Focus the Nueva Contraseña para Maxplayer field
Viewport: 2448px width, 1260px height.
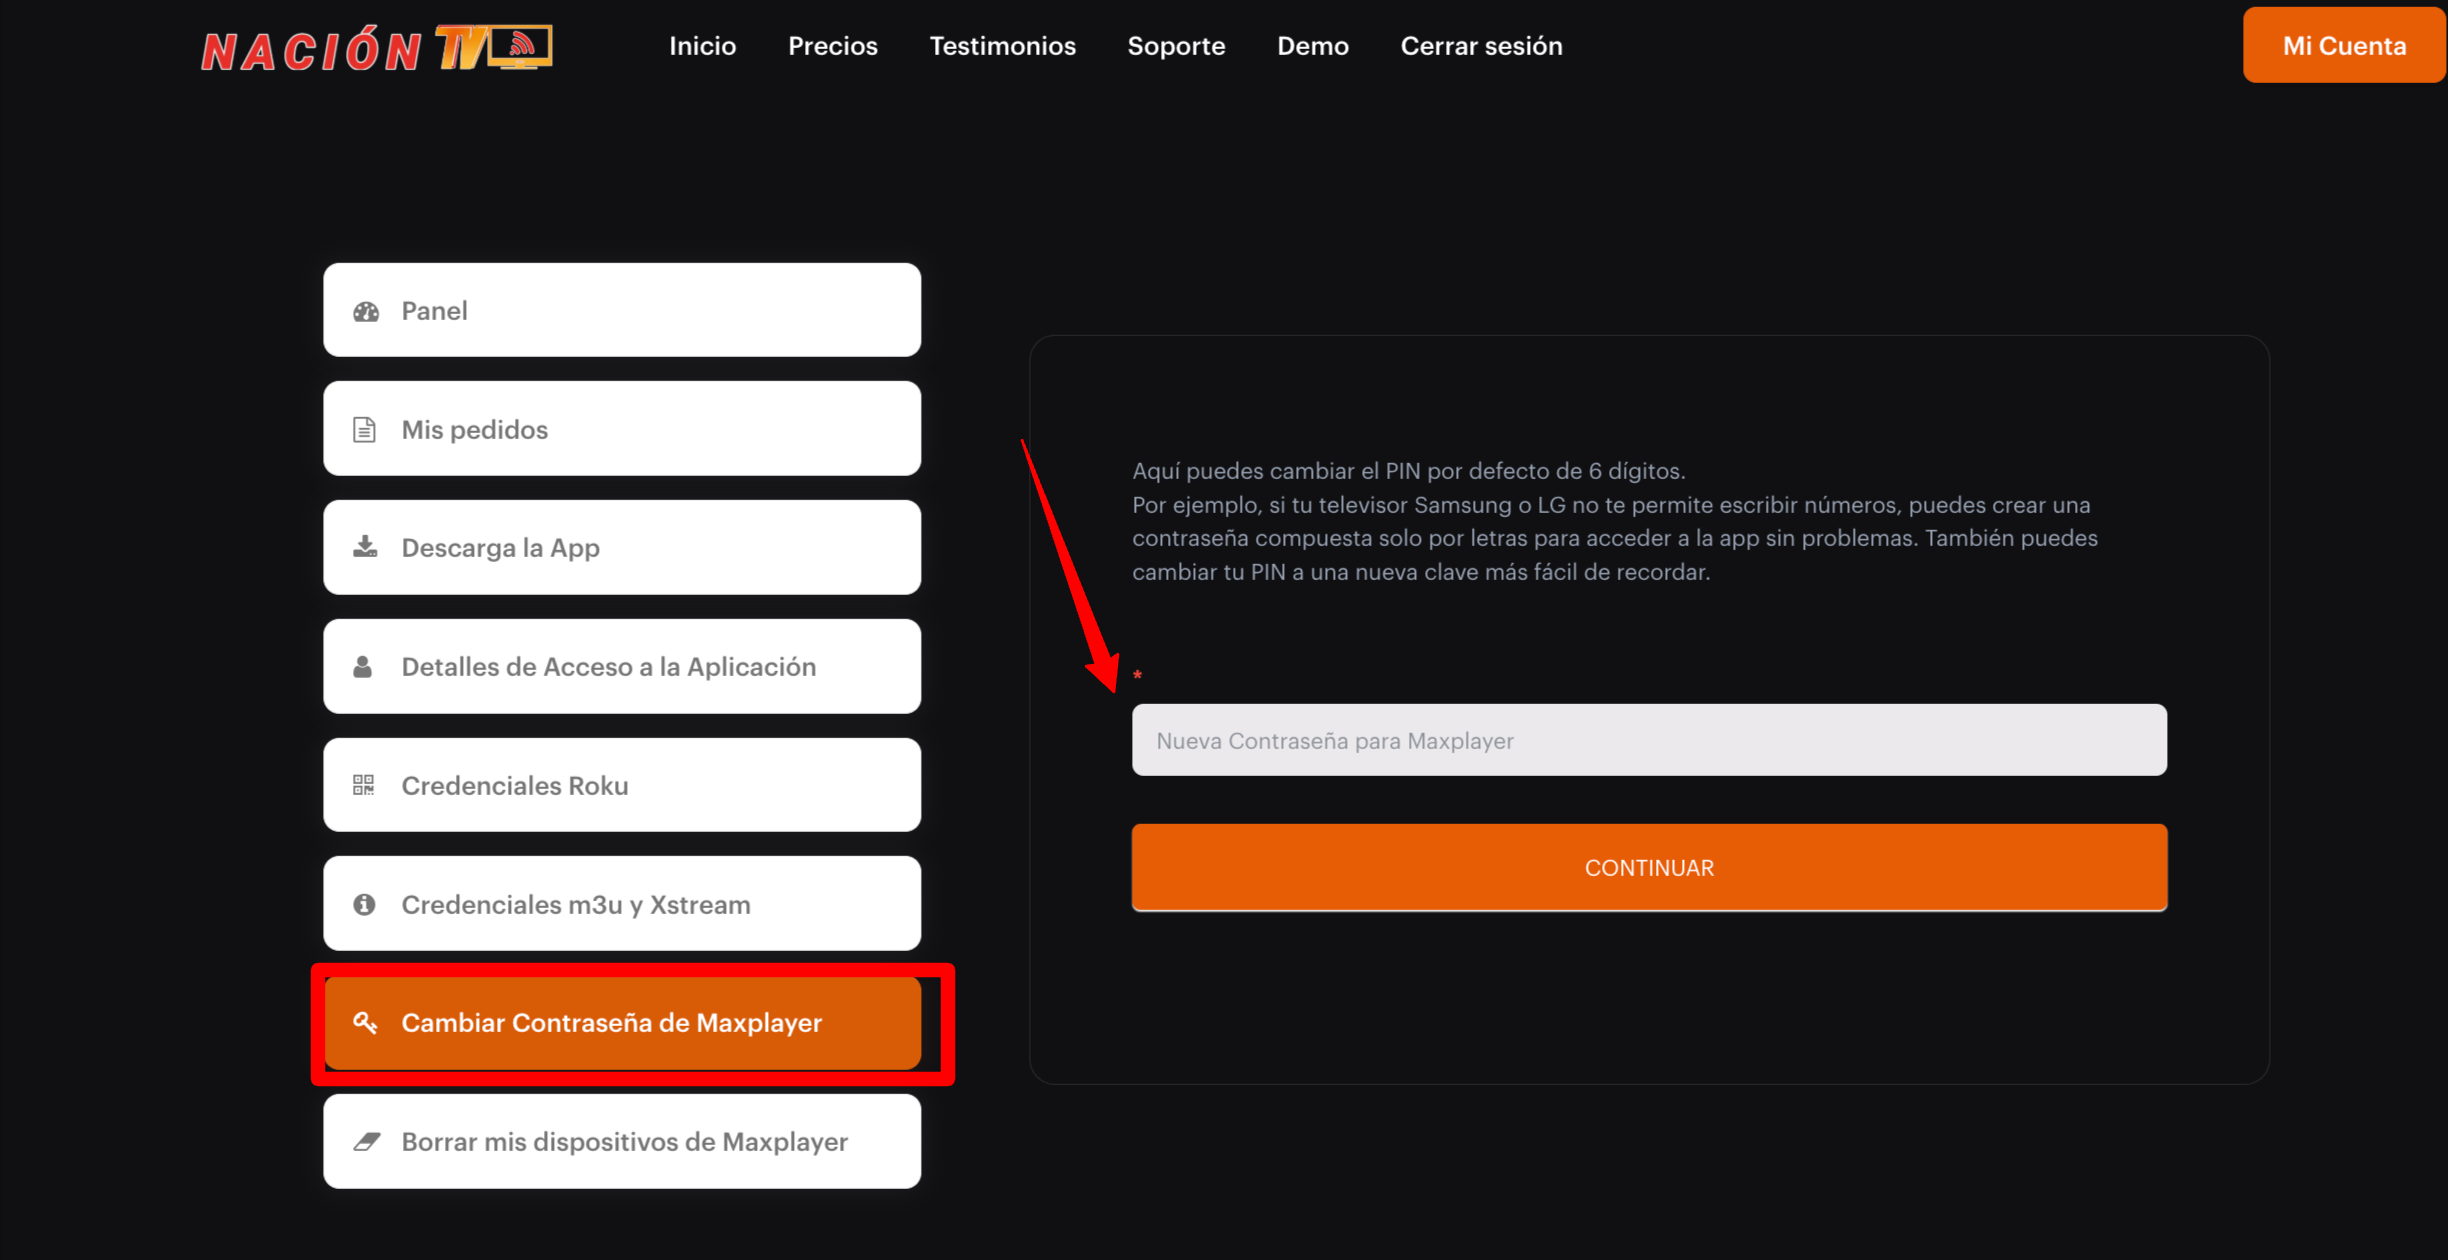(x=1648, y=740)
